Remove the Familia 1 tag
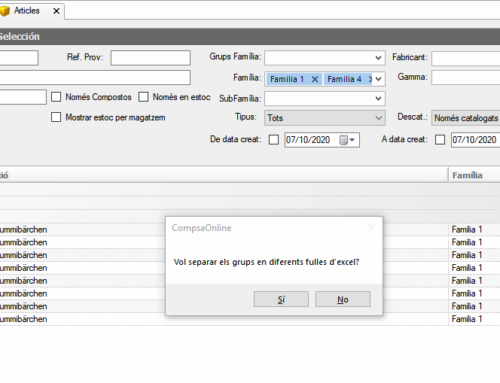The image size is (500, 383). pos(315,79)
